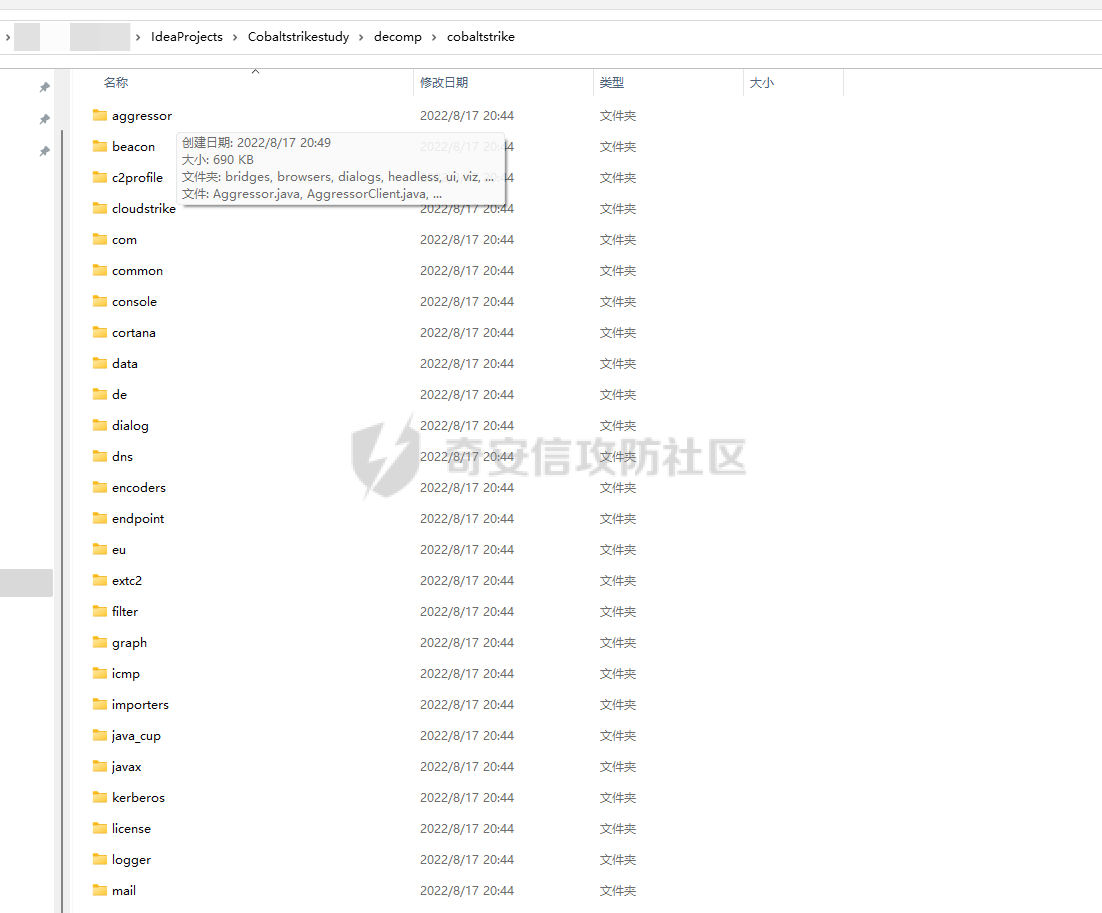The width and height of the screenshot is (1102, 913).
Task: Click 文件夹 type in graph row
Action: point(618,642)
